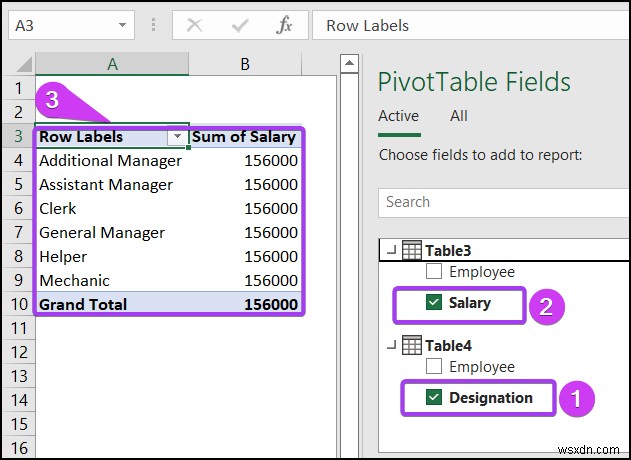631x460 pixels.
Task: Open the Row Labels filter dropdown
Action: [177, 137]
